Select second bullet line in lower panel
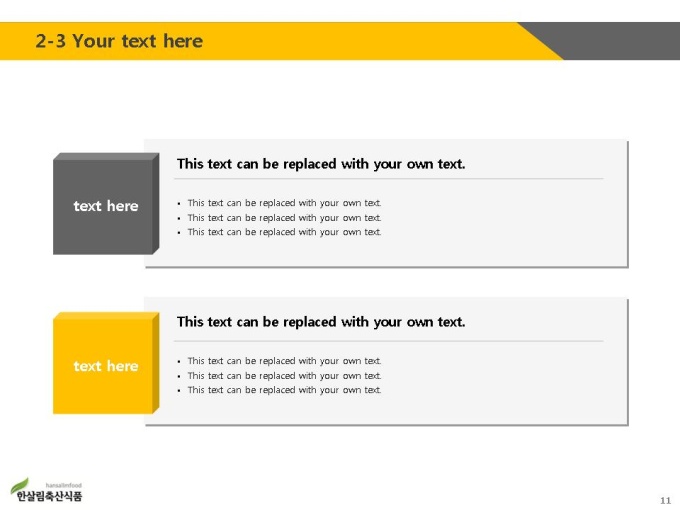 pyautogui.click(x=284, y=376)
